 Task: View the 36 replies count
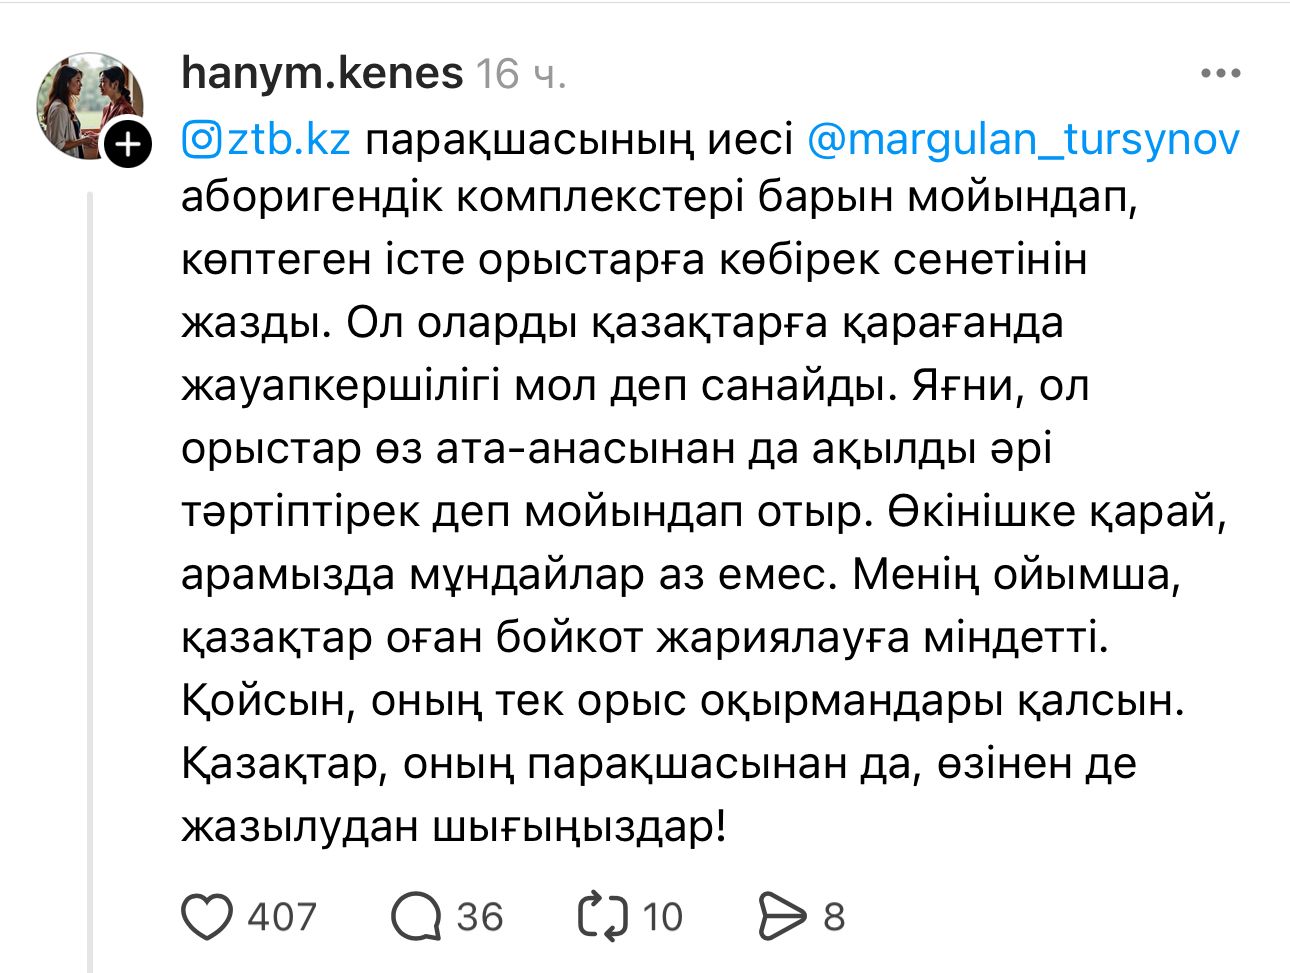tap(480, 916)
